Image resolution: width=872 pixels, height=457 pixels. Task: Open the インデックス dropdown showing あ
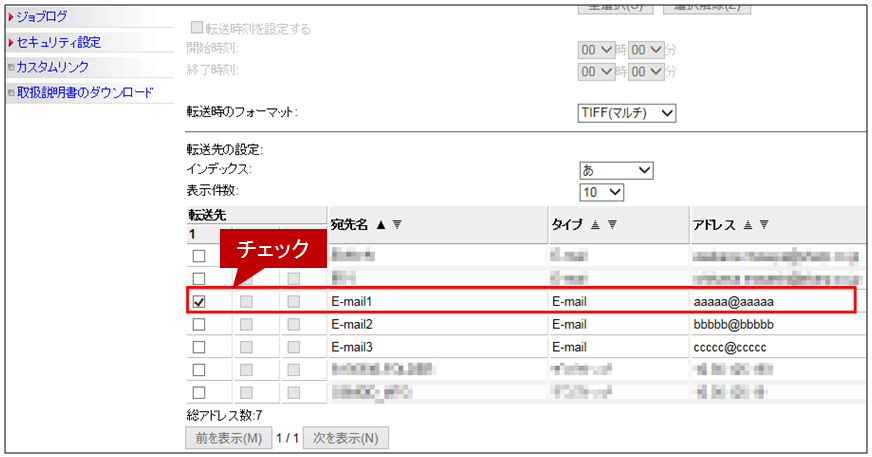[616, 170]
